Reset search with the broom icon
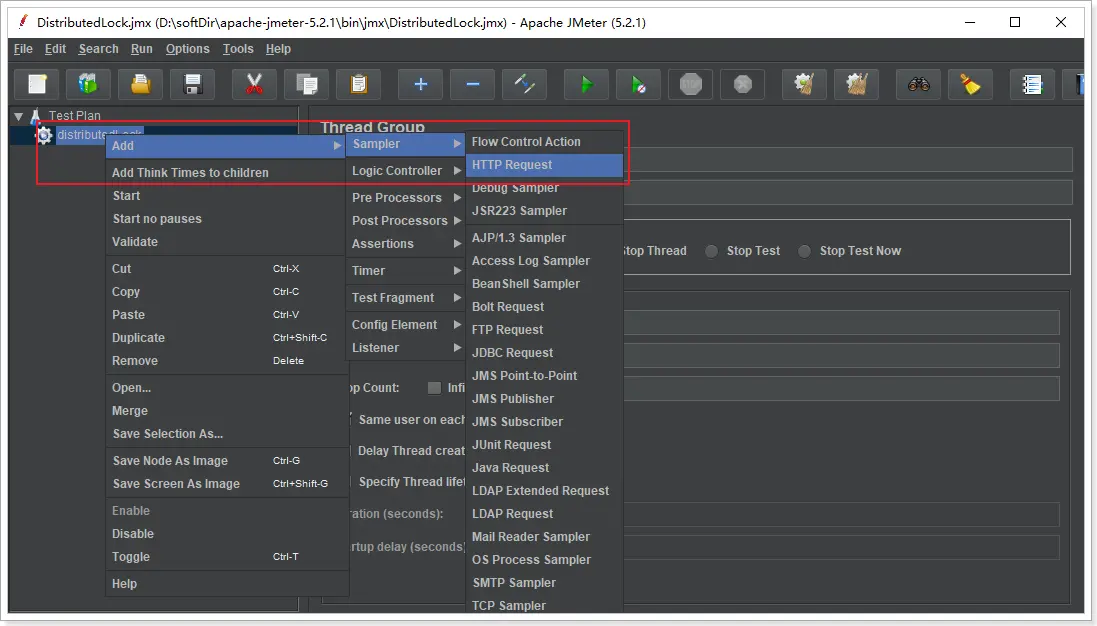1097x626 pixels. tap(970, 85)
